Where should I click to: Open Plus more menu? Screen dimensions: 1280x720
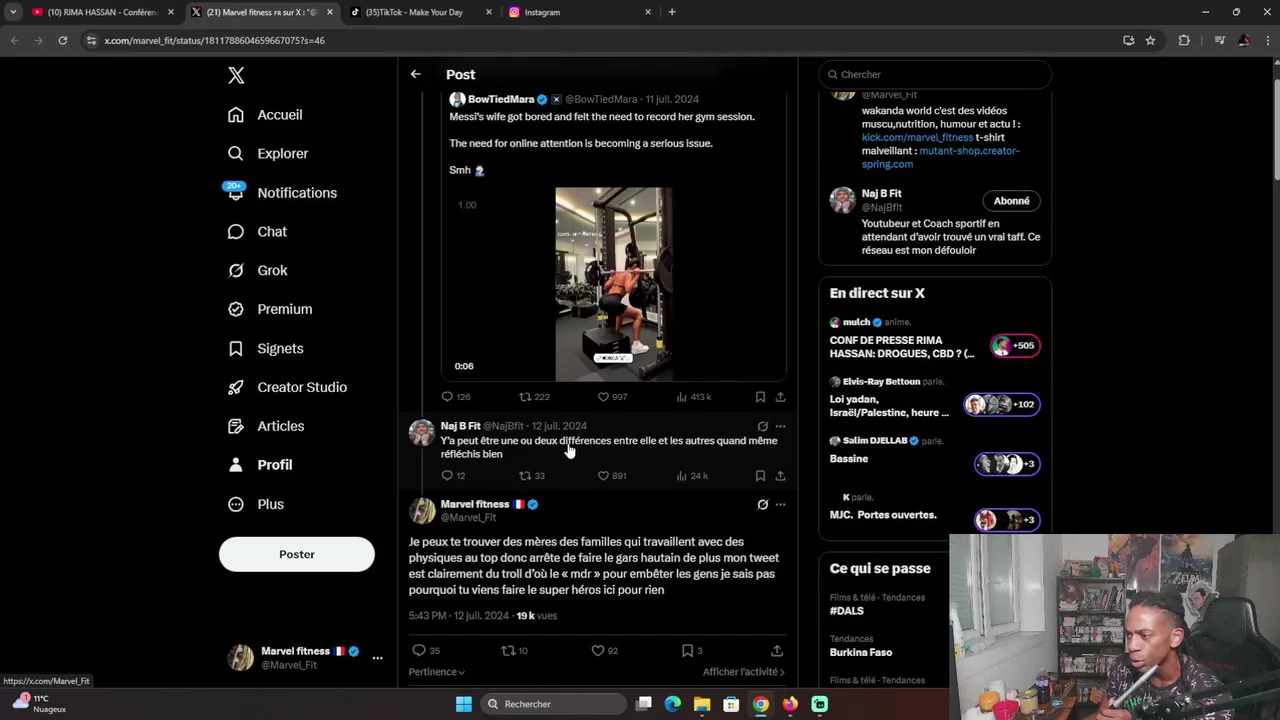click(255, 505)
